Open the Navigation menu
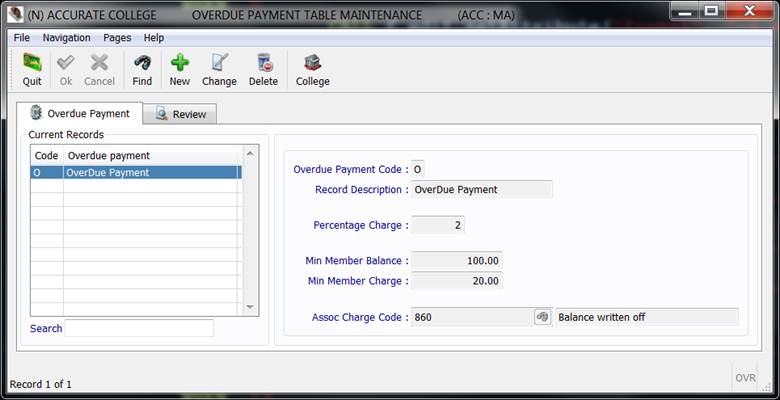The image size is (780, 400). coord(66,37)
